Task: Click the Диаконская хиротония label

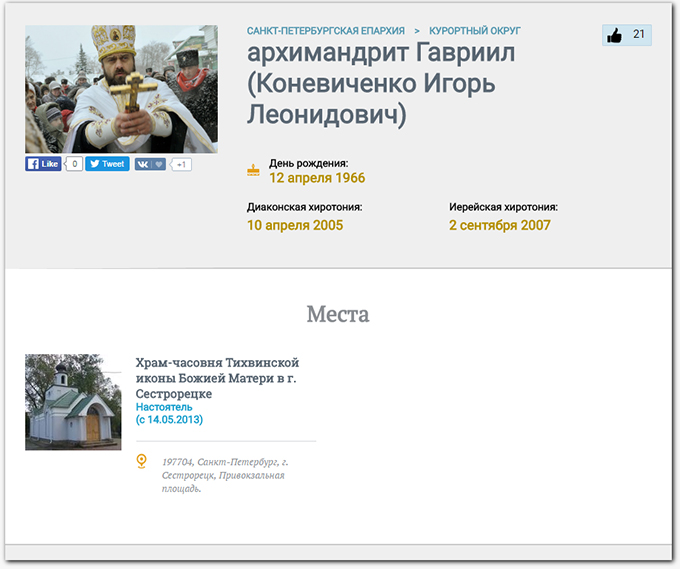Action: 304,207
